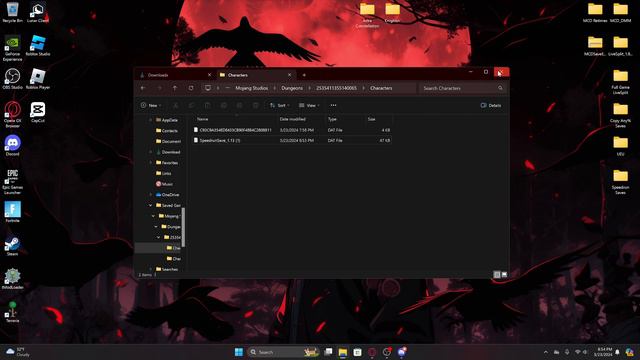Switch to details list view in status bar

click(x=497, y=275)
